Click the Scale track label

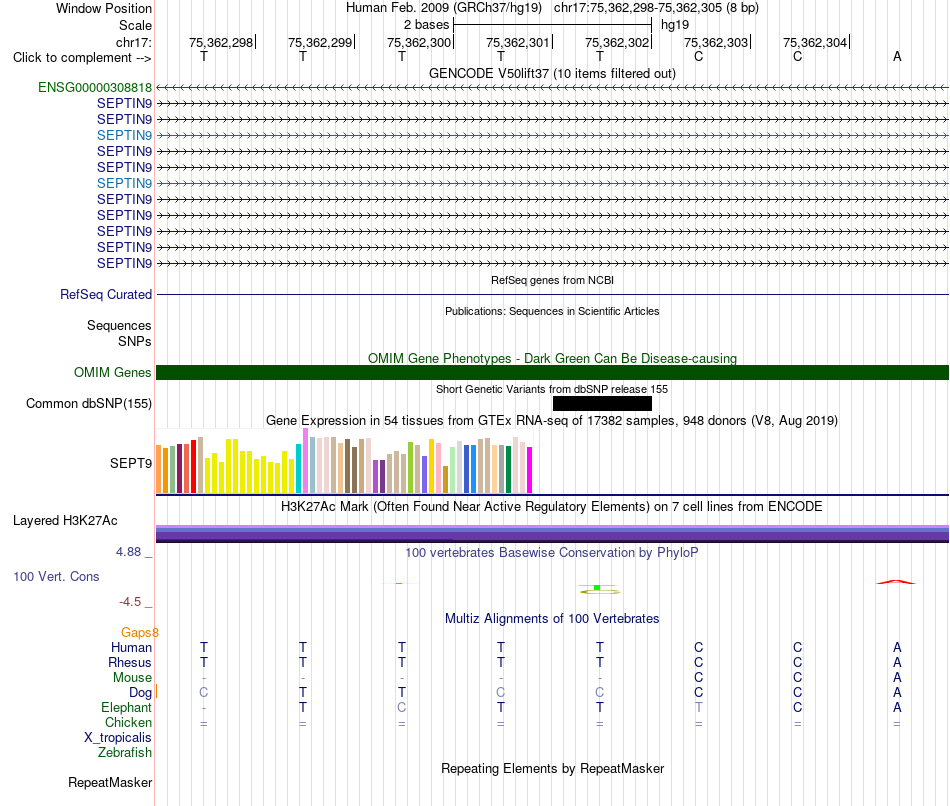[135, 25]
